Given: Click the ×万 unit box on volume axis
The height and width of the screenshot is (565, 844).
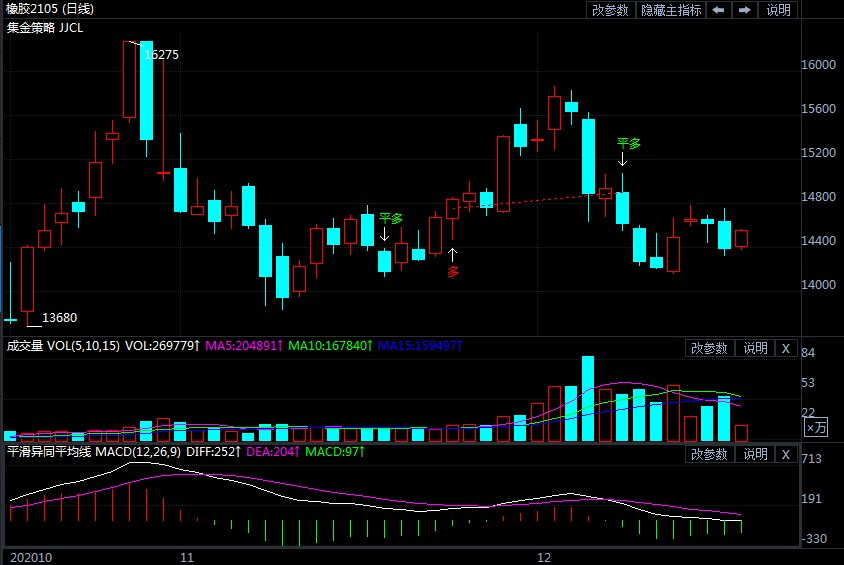Looking at the screenshot, I should [x=816, y=427].
